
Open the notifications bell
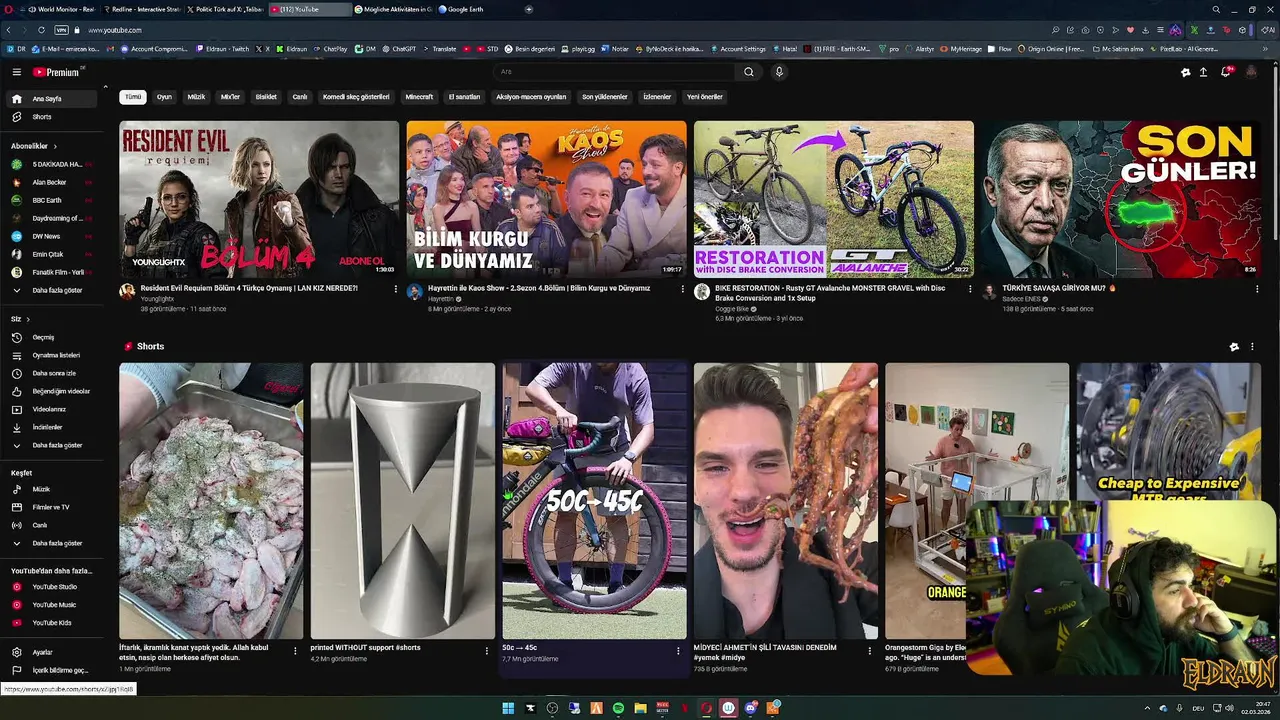click(x=1226, y=72)
